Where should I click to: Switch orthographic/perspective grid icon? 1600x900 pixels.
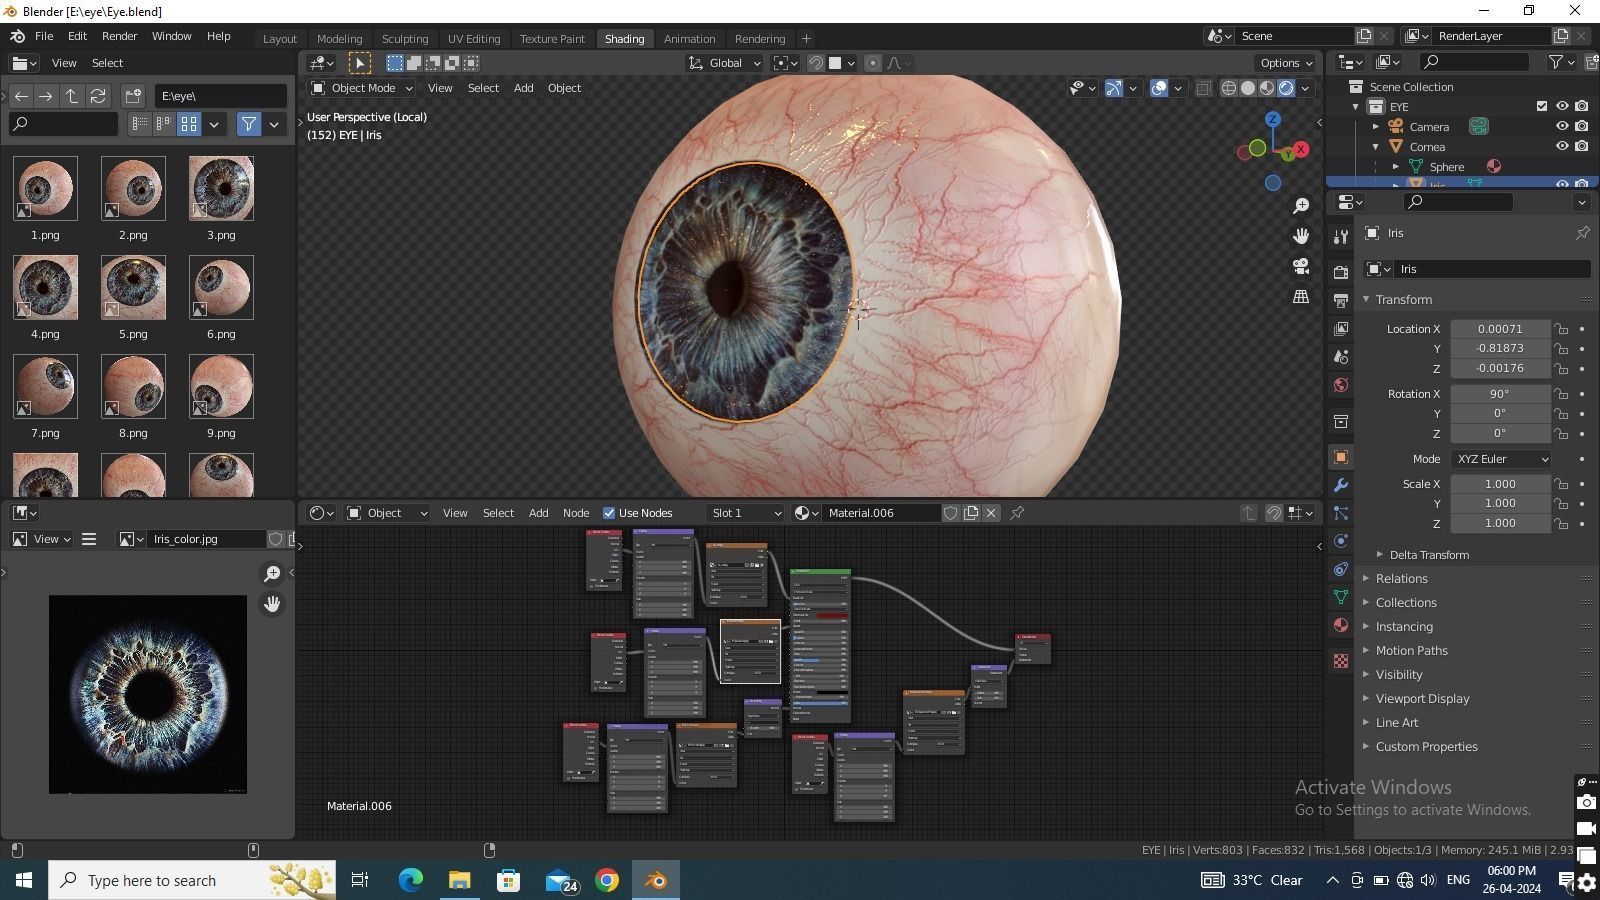[1301, 297]
